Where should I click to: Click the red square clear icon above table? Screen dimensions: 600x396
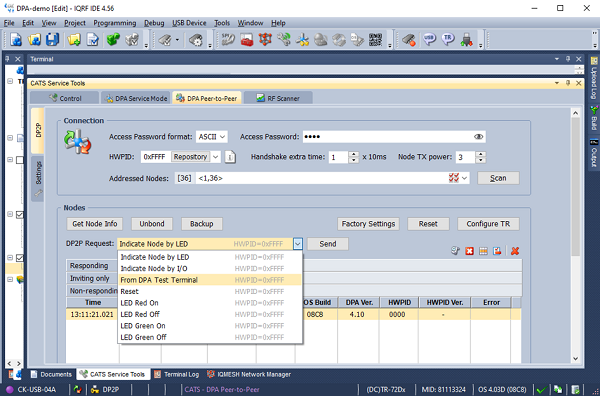pos(470,251)
